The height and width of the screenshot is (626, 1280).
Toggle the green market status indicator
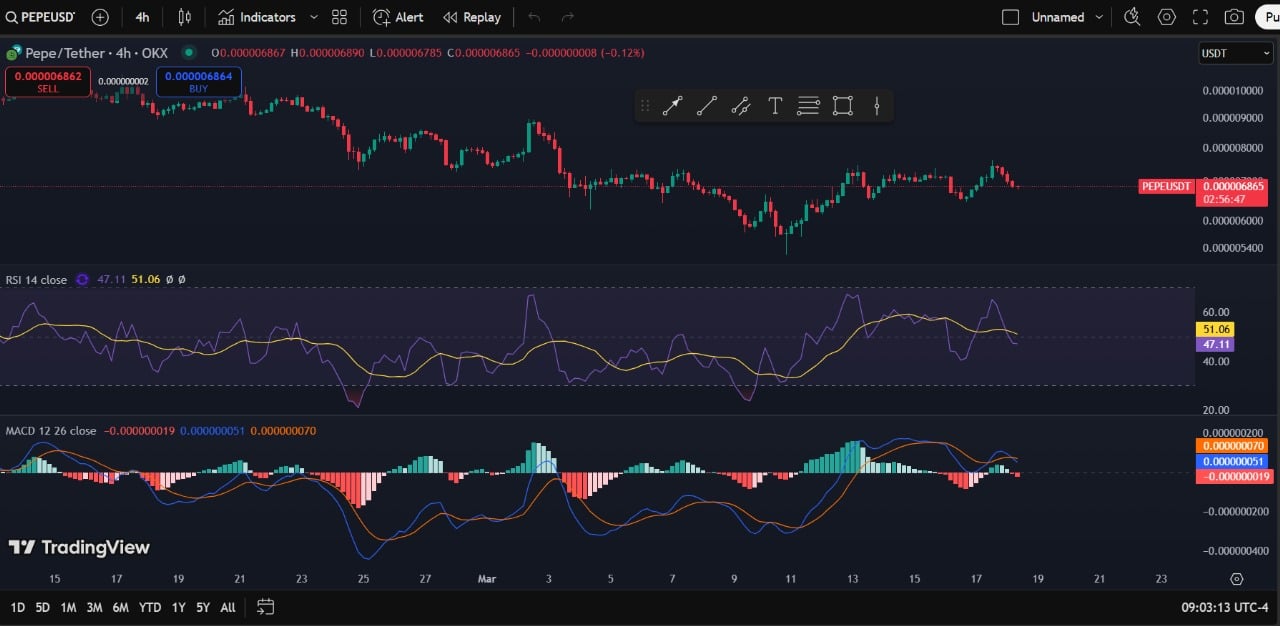pos(188,52)
